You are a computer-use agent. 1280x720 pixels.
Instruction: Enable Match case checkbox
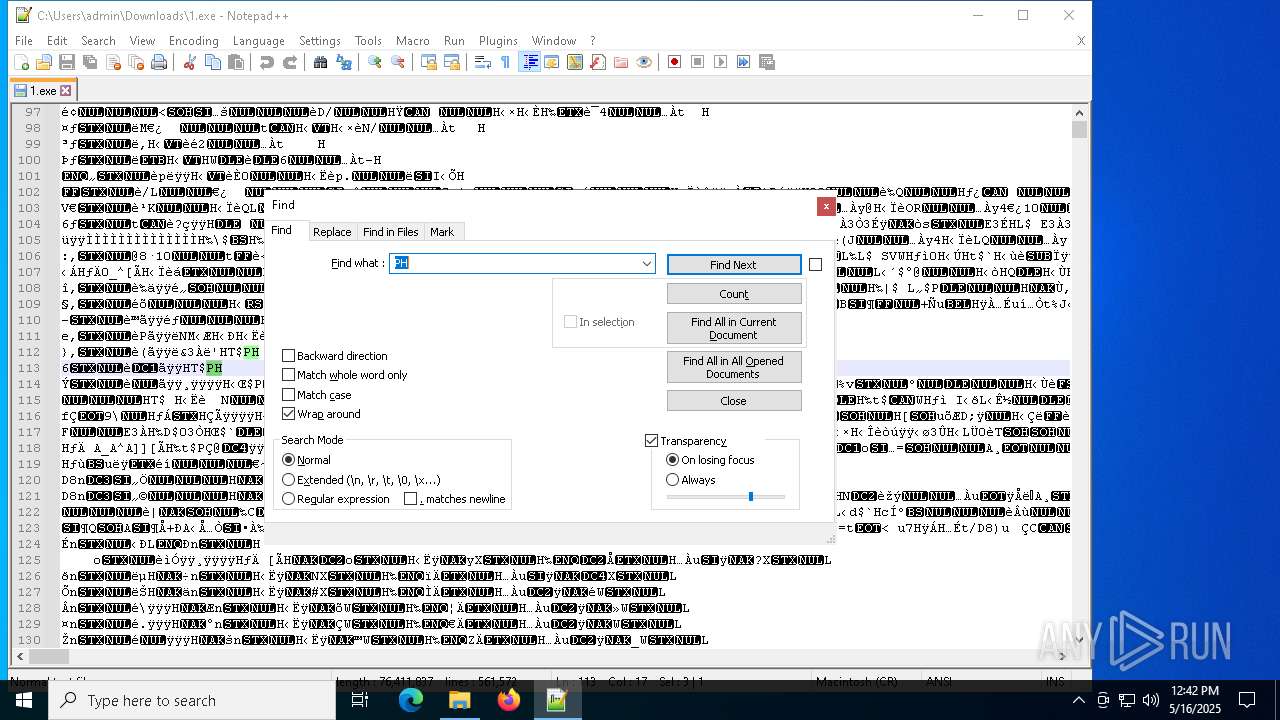coord(289,395)
